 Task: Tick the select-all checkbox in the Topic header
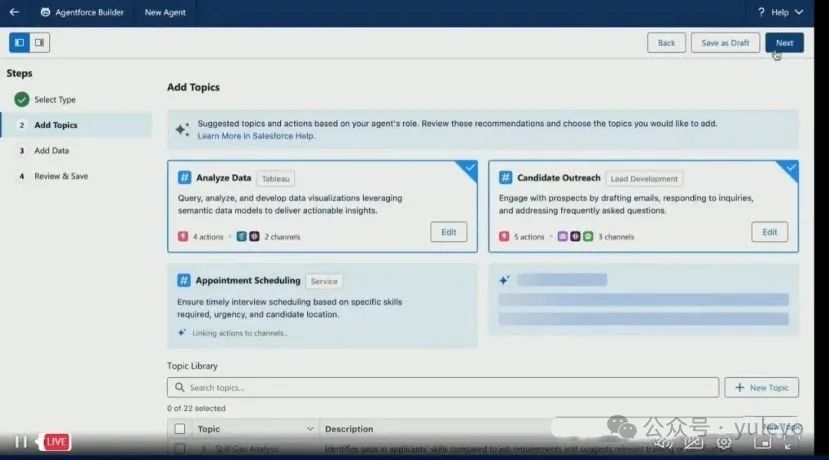pos(180,429)
